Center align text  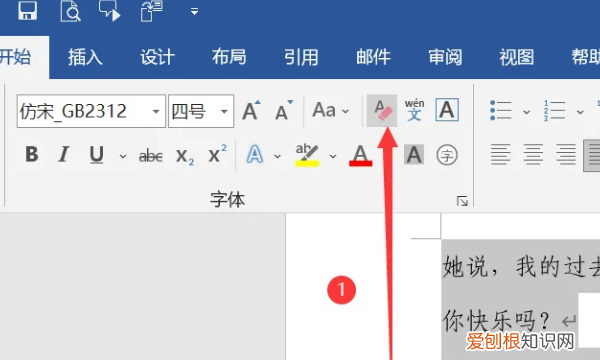click(x=533, y=155)
